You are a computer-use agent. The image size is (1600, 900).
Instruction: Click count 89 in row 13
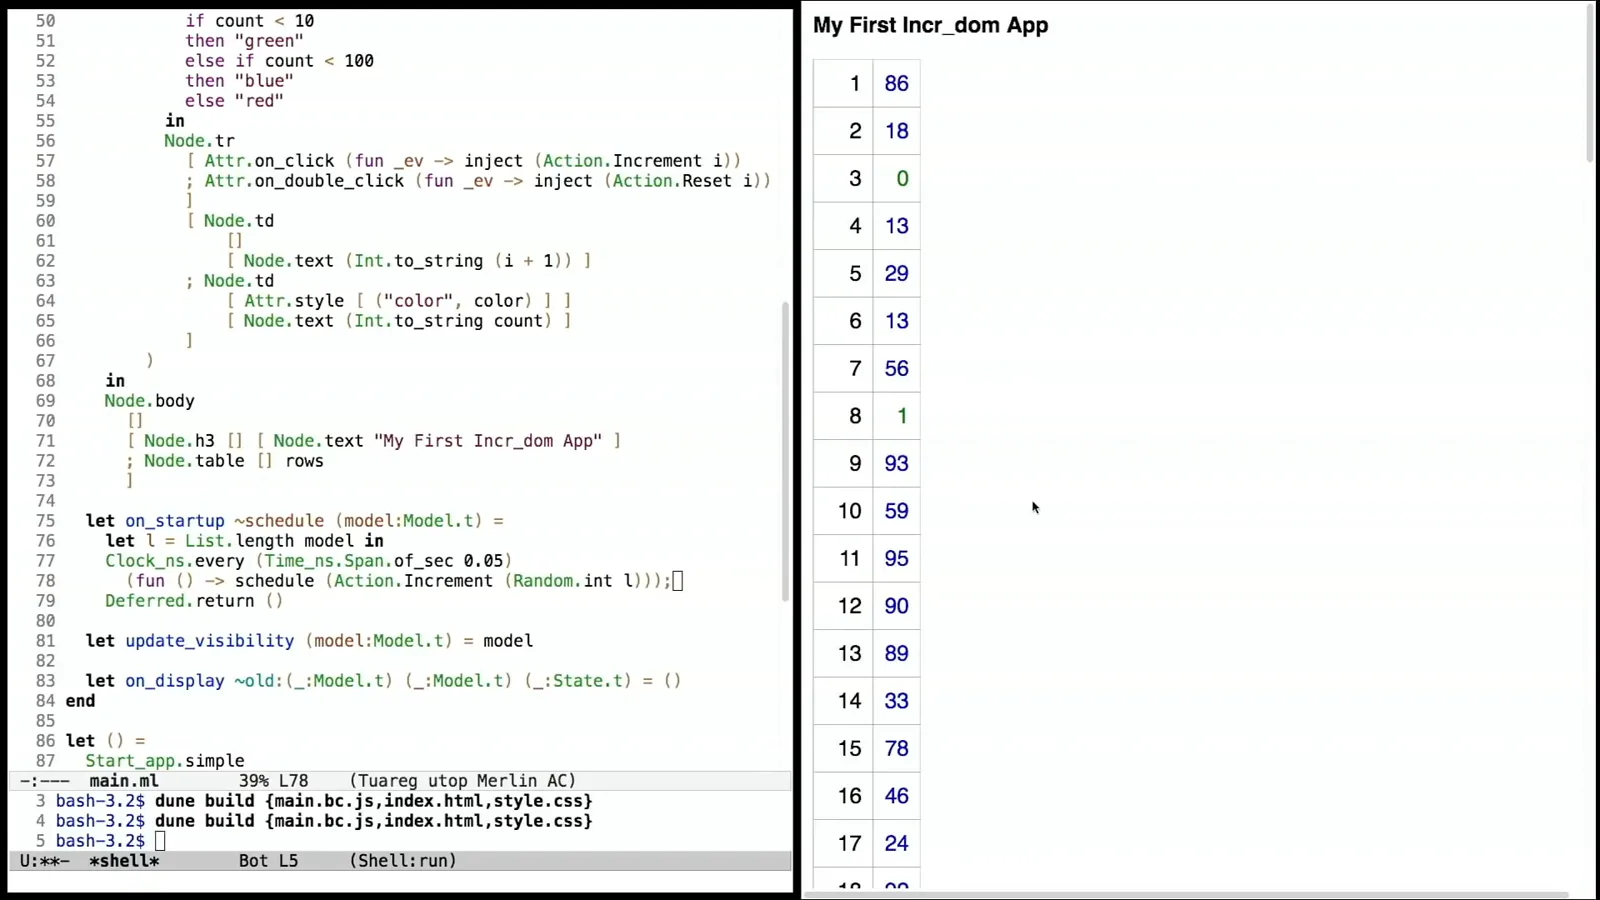click(896, 653)
